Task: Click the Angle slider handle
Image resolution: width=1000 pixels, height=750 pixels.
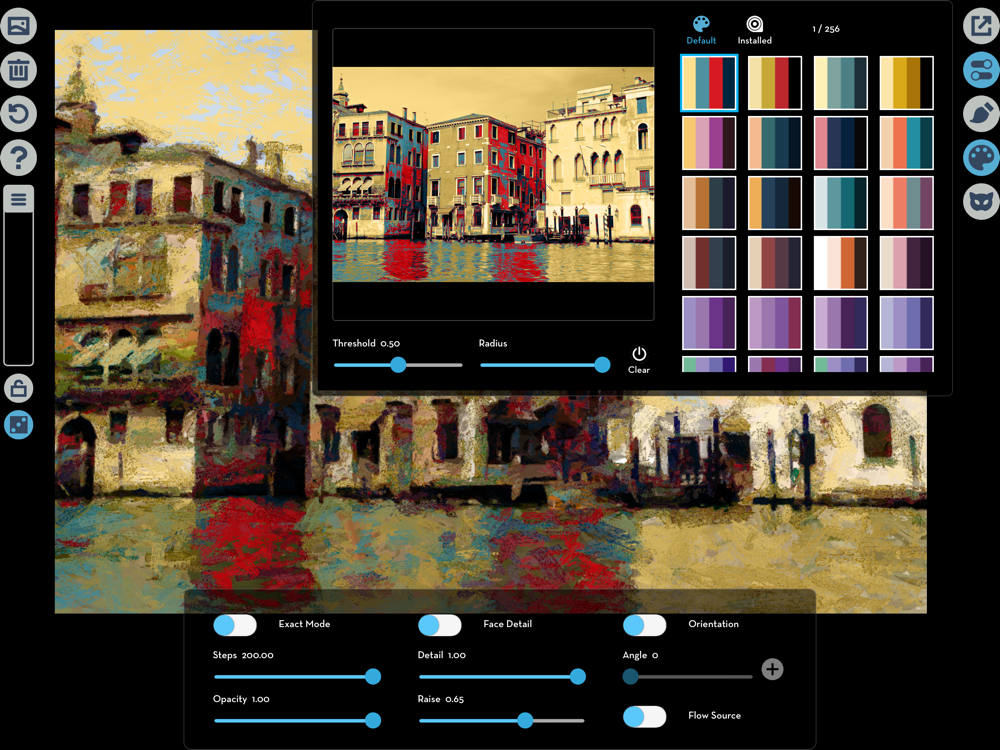Action: [630, 677]
